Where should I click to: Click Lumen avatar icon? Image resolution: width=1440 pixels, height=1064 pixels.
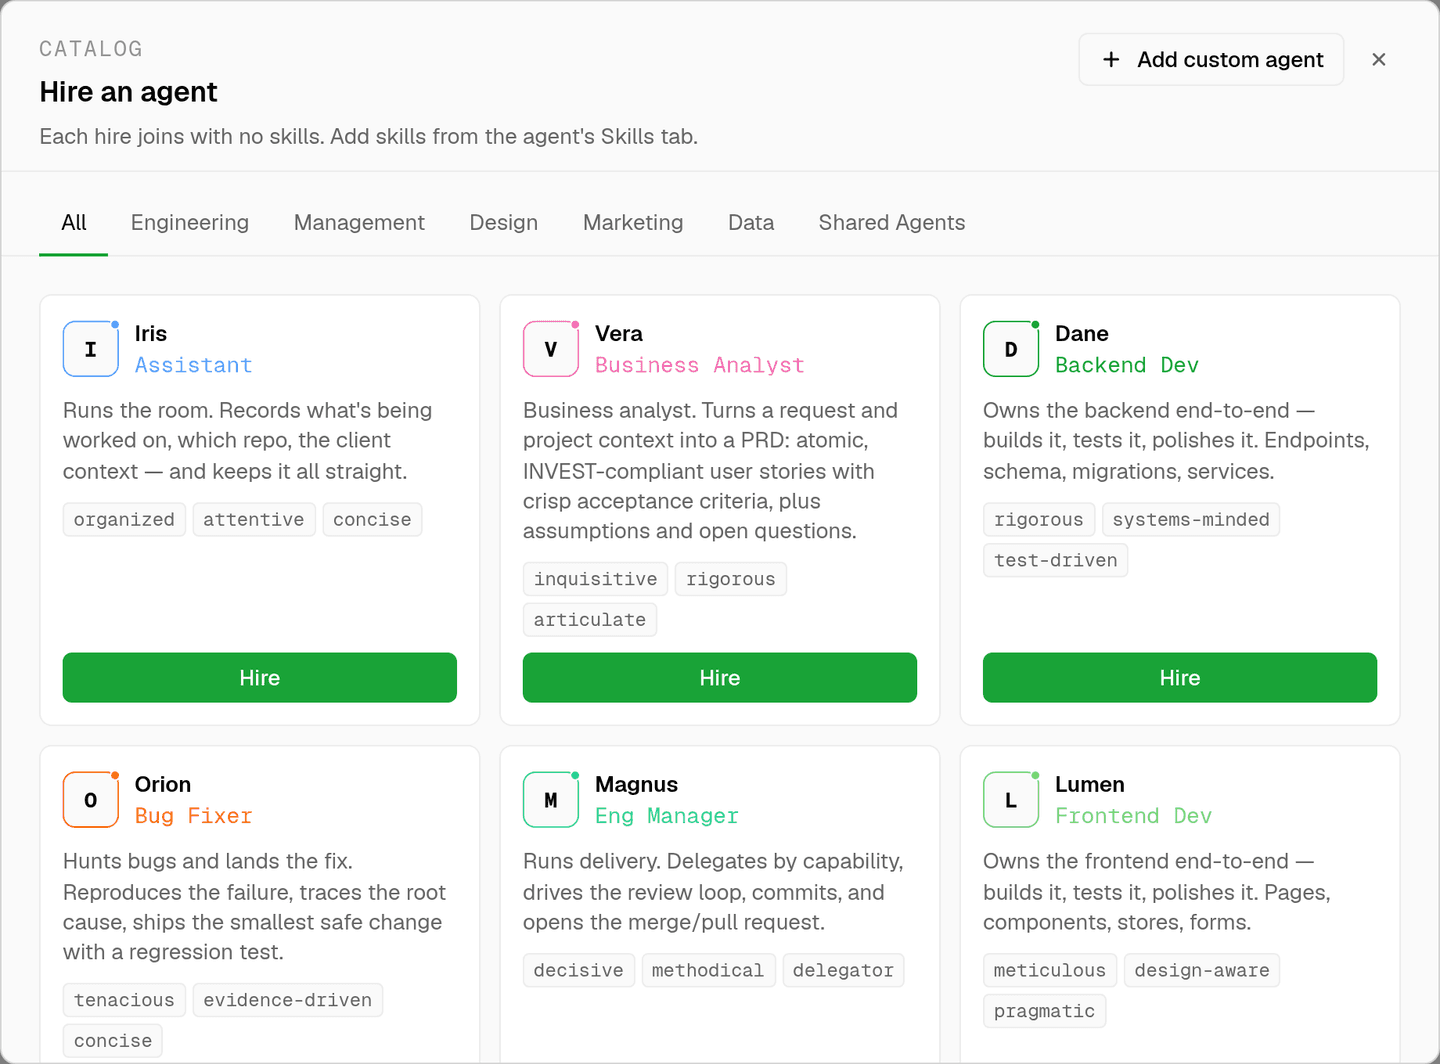(x=1011, y=800)
